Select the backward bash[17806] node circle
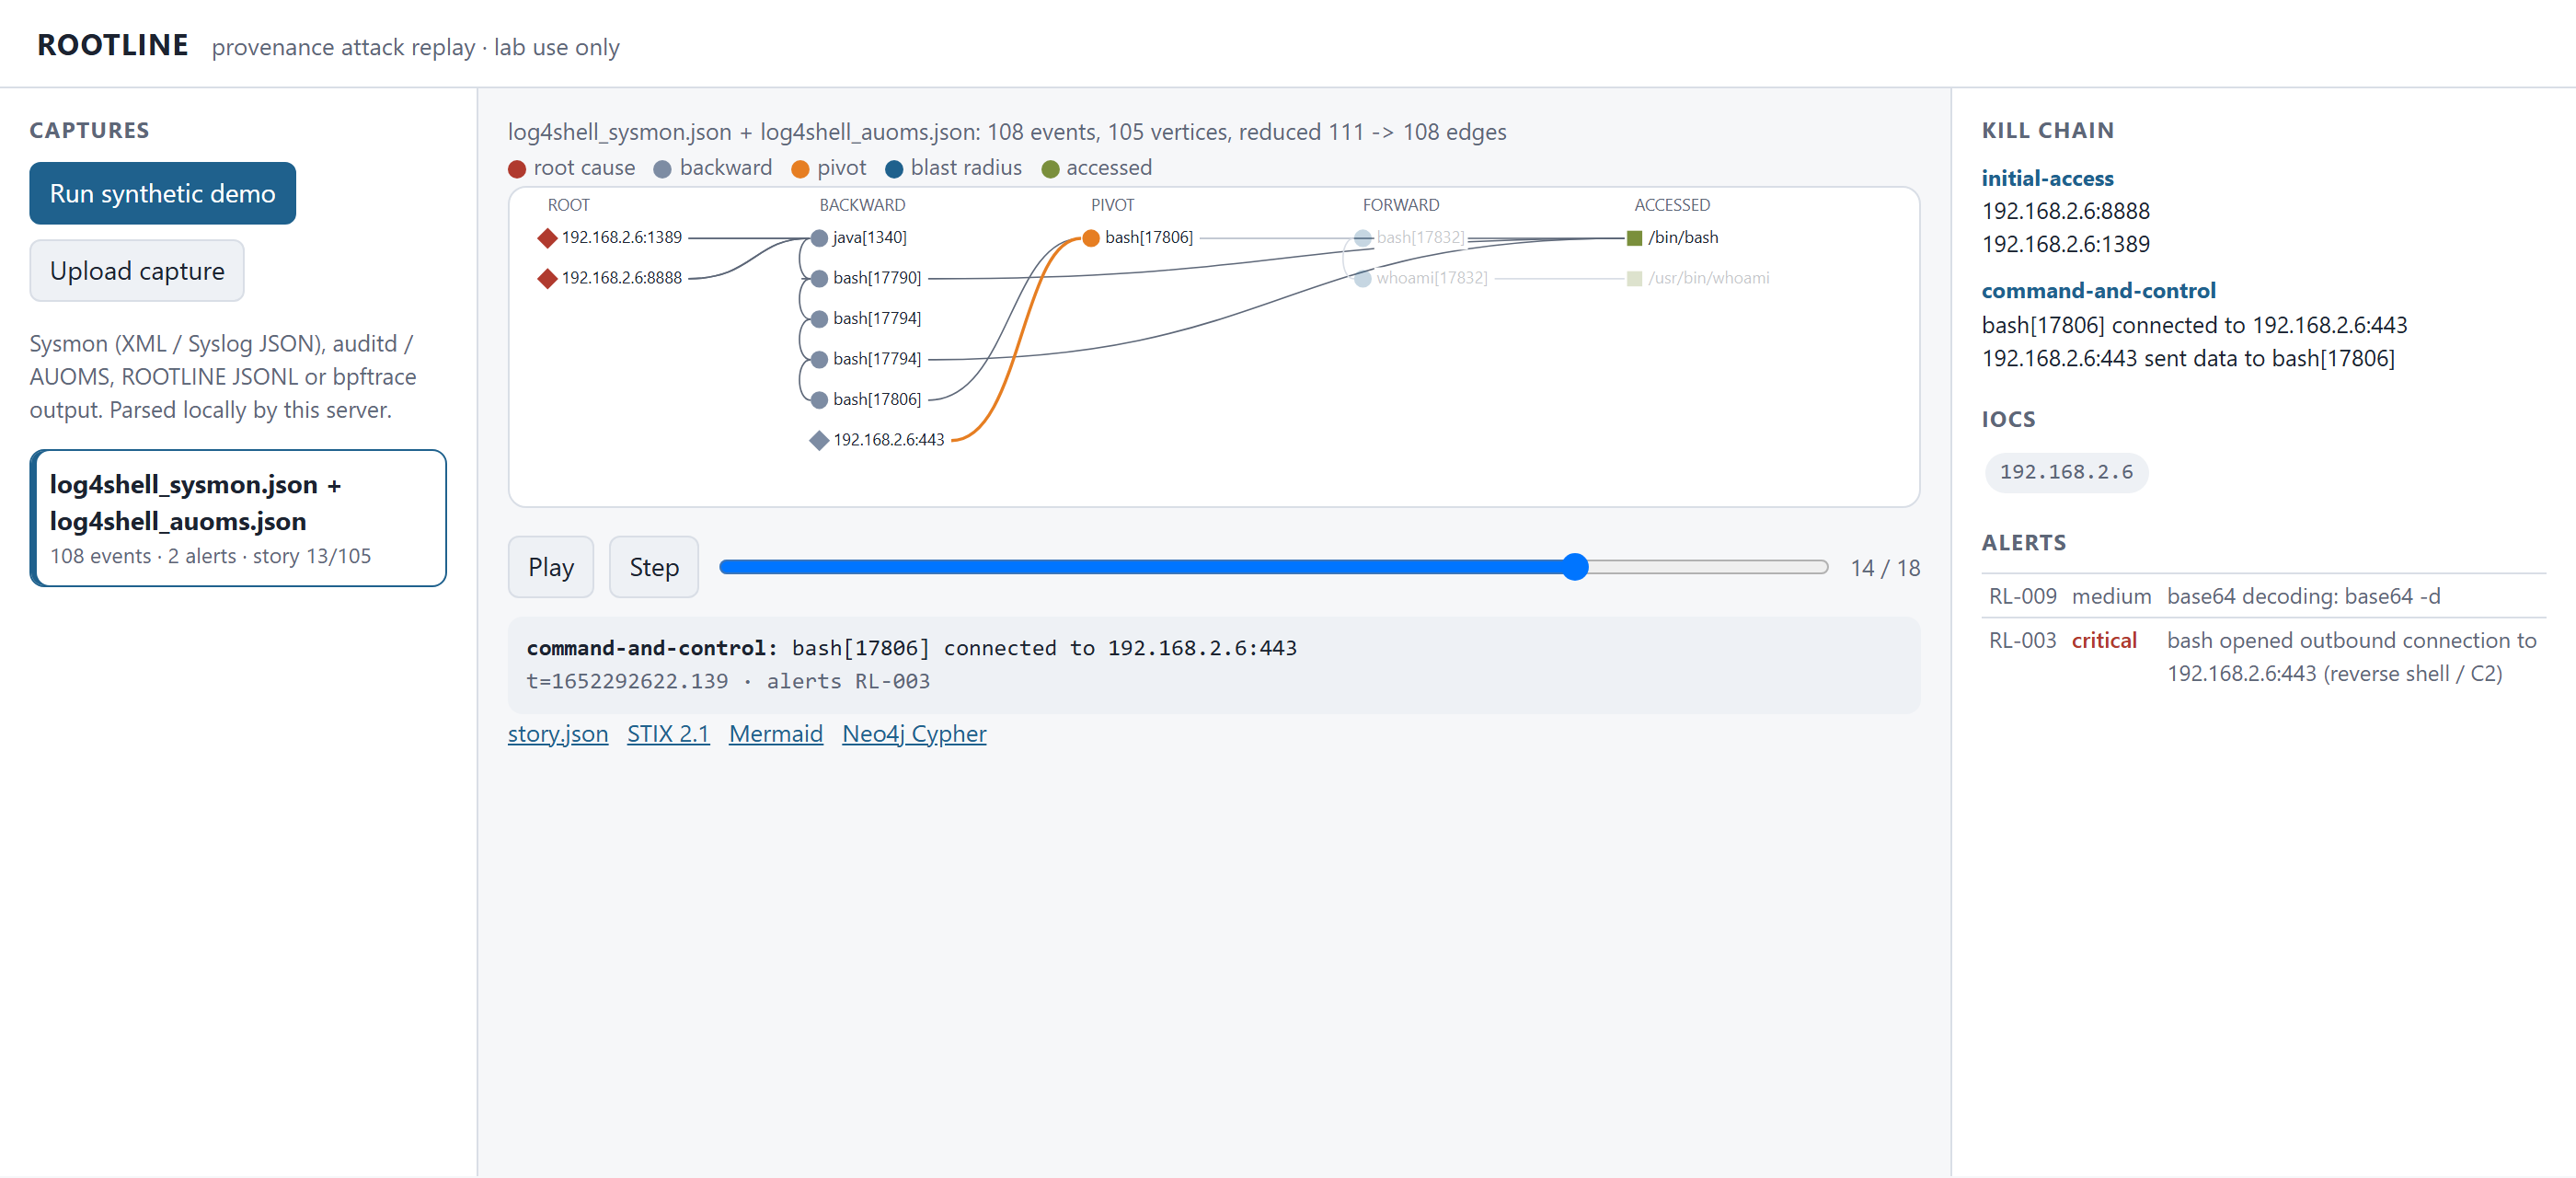This screenshot has width=2576, height=1178. click(x=819, y=399)
